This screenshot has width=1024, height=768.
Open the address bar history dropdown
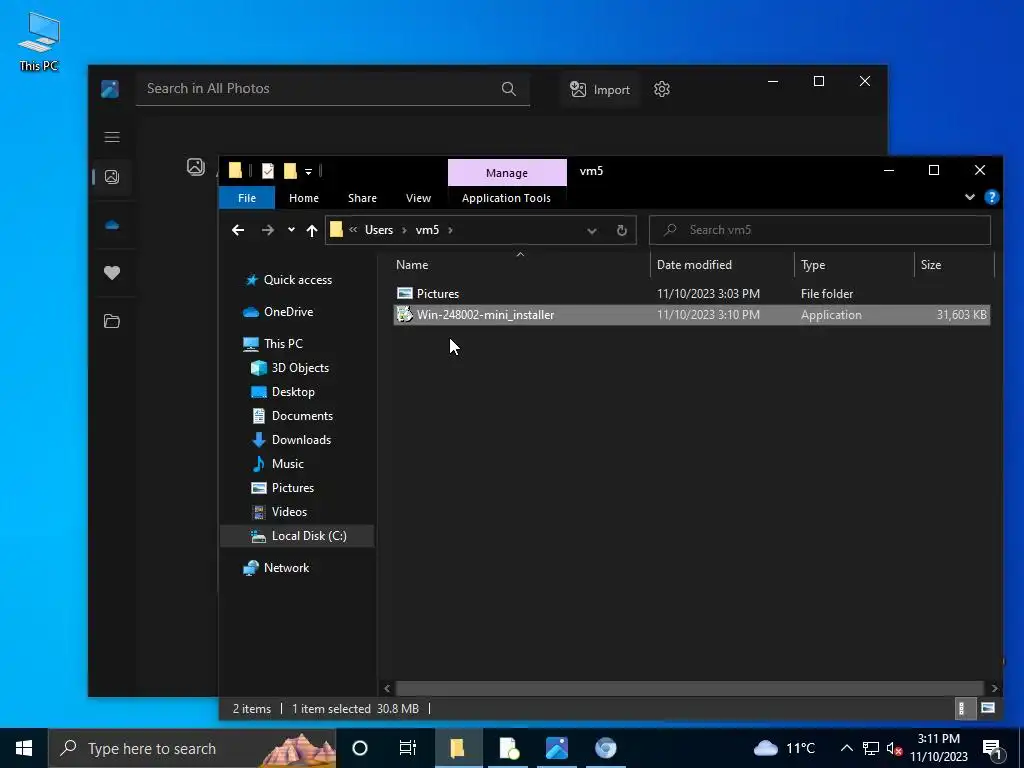(592, 231)
